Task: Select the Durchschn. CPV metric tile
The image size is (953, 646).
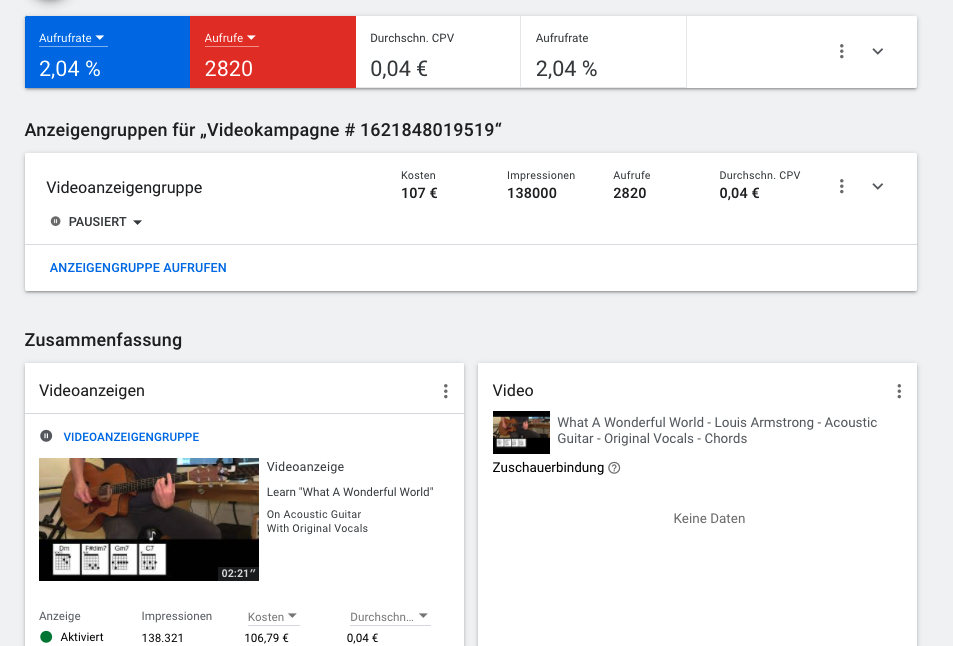Action: (x=438, y=53)
